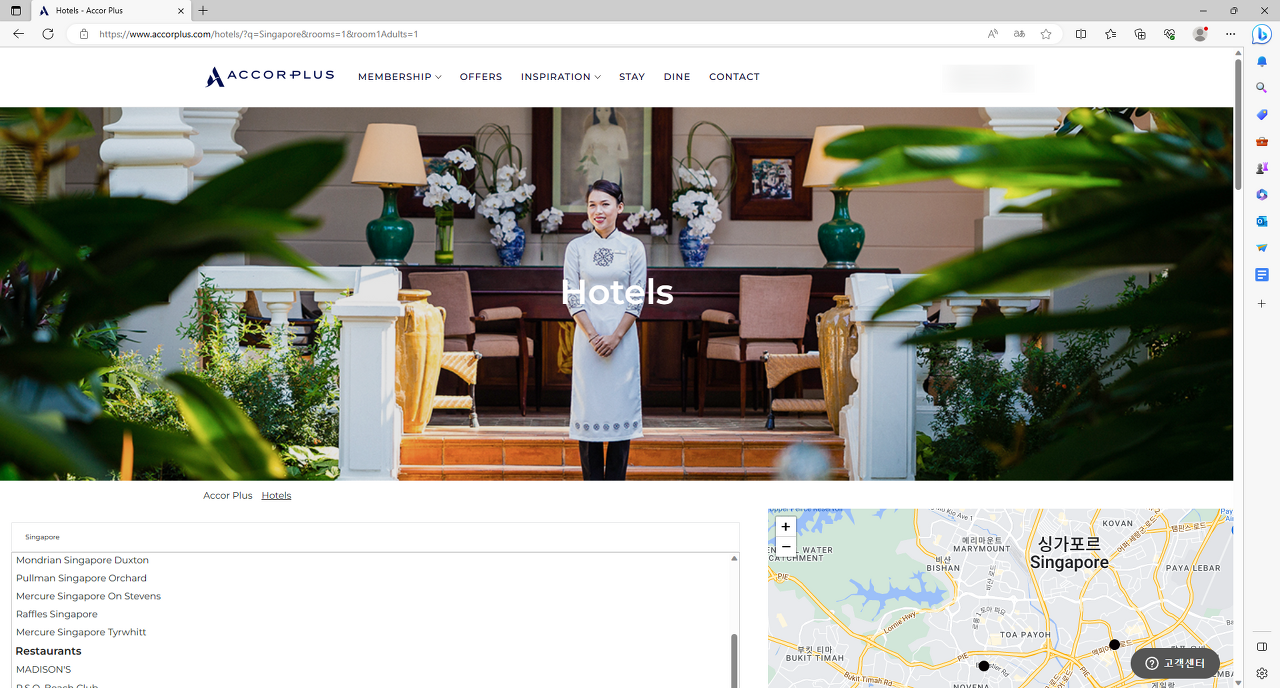Click the map marker near Toa Payoh

coord(1115,645)
